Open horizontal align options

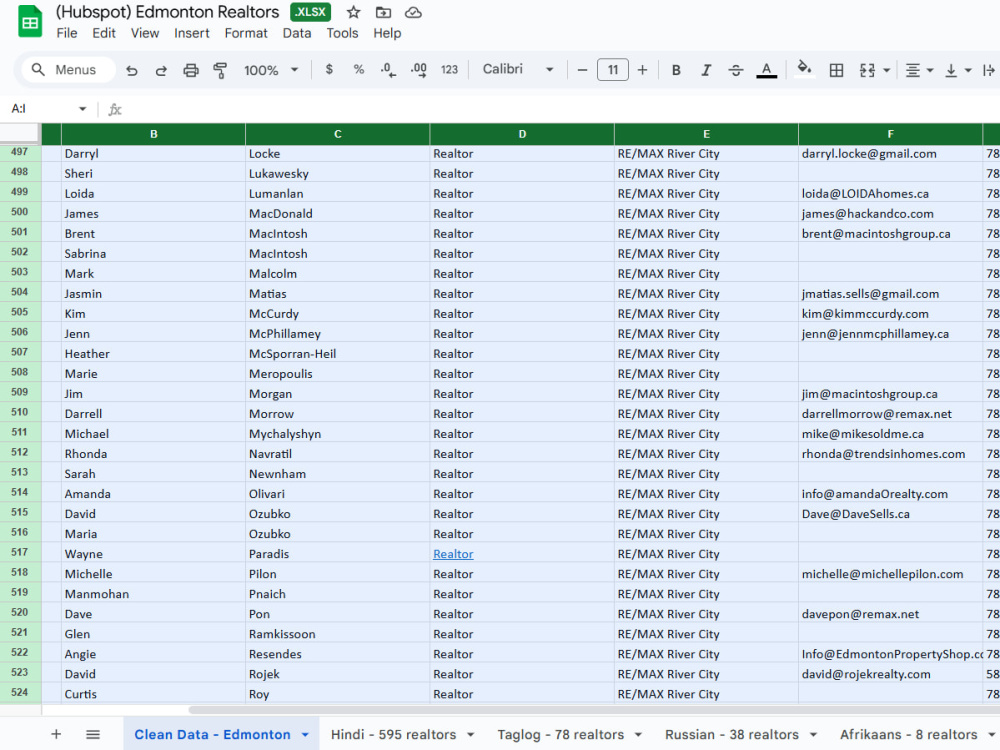coord(919,70)
